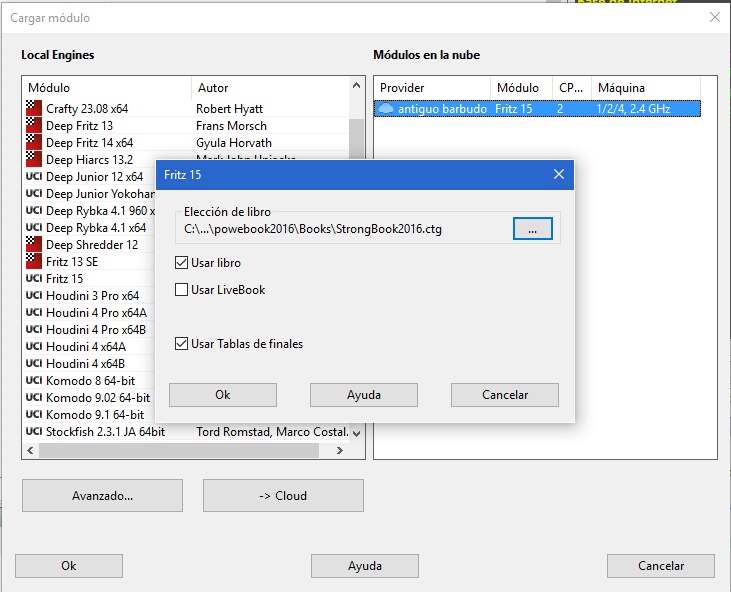Viewport: 731px width, 592px height.
Task: Click Tord Romstad, Marco Costal. author cell
Action: click(272, 432)
